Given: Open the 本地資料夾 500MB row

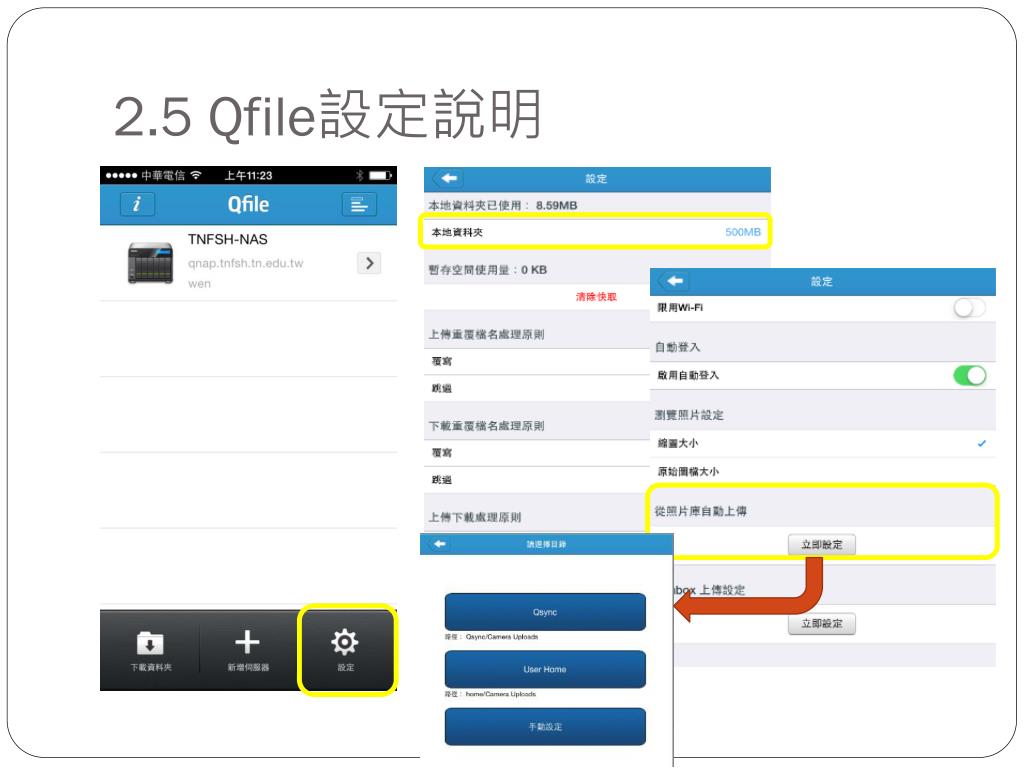Looking at the screenshot, I should (x=595, y=232).
